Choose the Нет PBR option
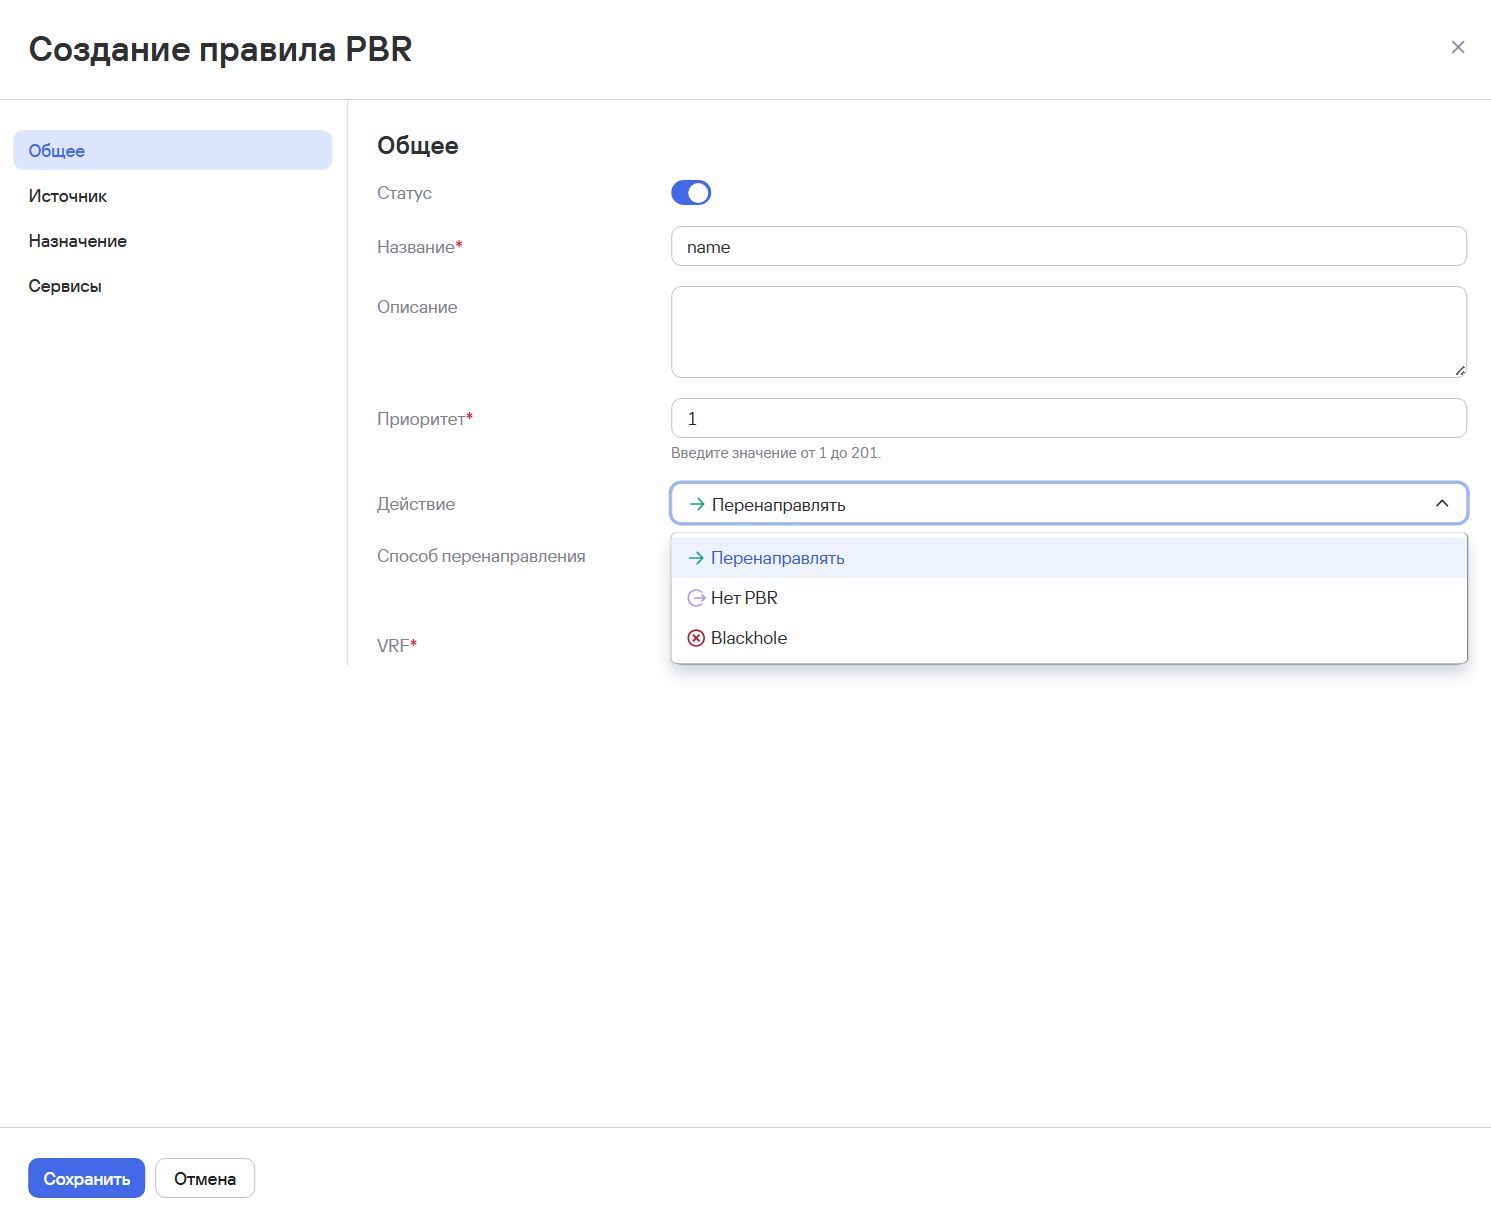This screenshot has width=1491, height=1225. point(1069,598)
